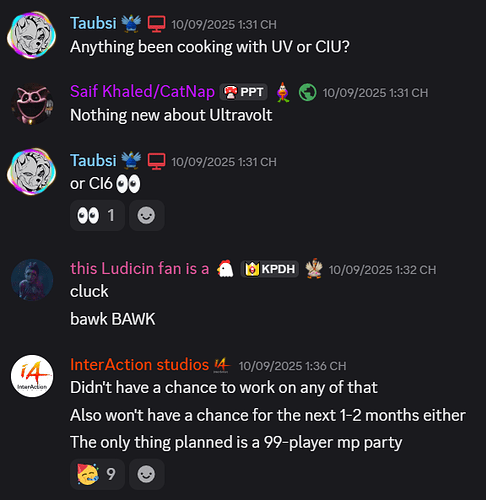Open the CatNap avatar image
486x500 pixels.
tap(32, 104)
